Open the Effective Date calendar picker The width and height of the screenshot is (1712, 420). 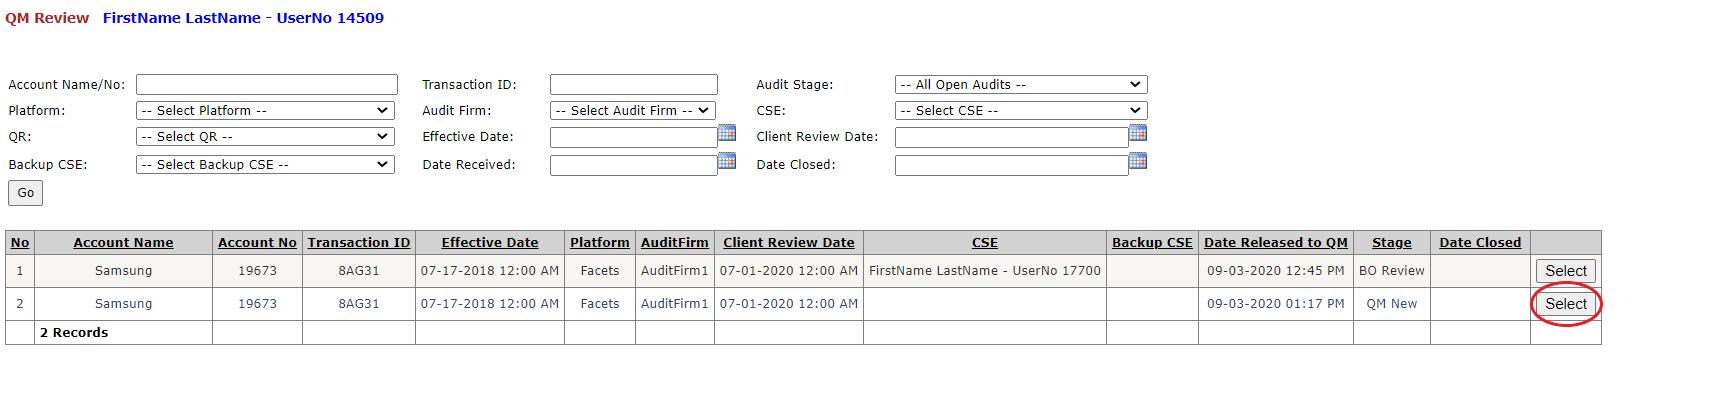727,133
